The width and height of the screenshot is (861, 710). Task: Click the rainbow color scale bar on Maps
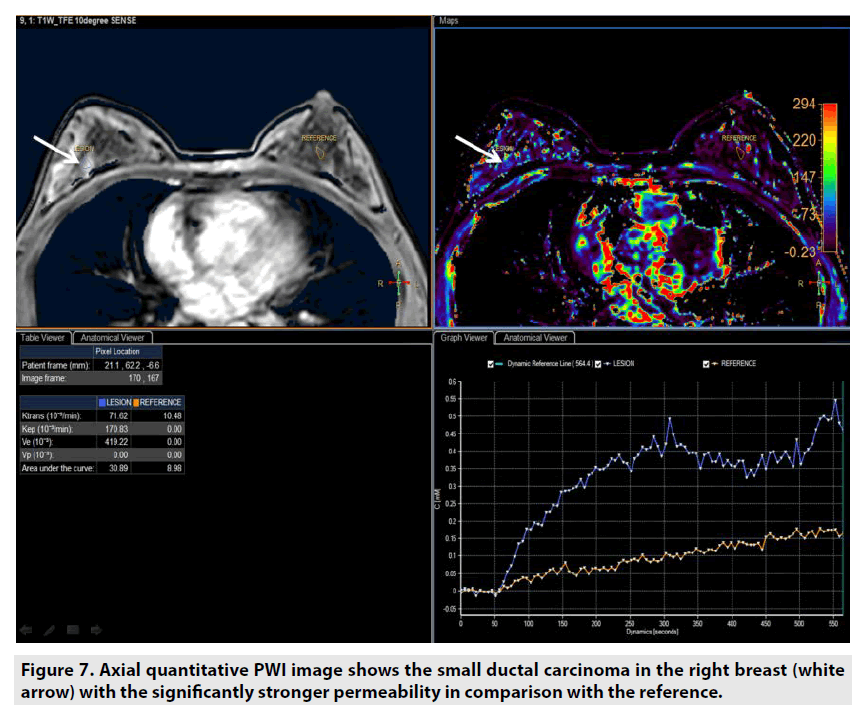[829, 177]
